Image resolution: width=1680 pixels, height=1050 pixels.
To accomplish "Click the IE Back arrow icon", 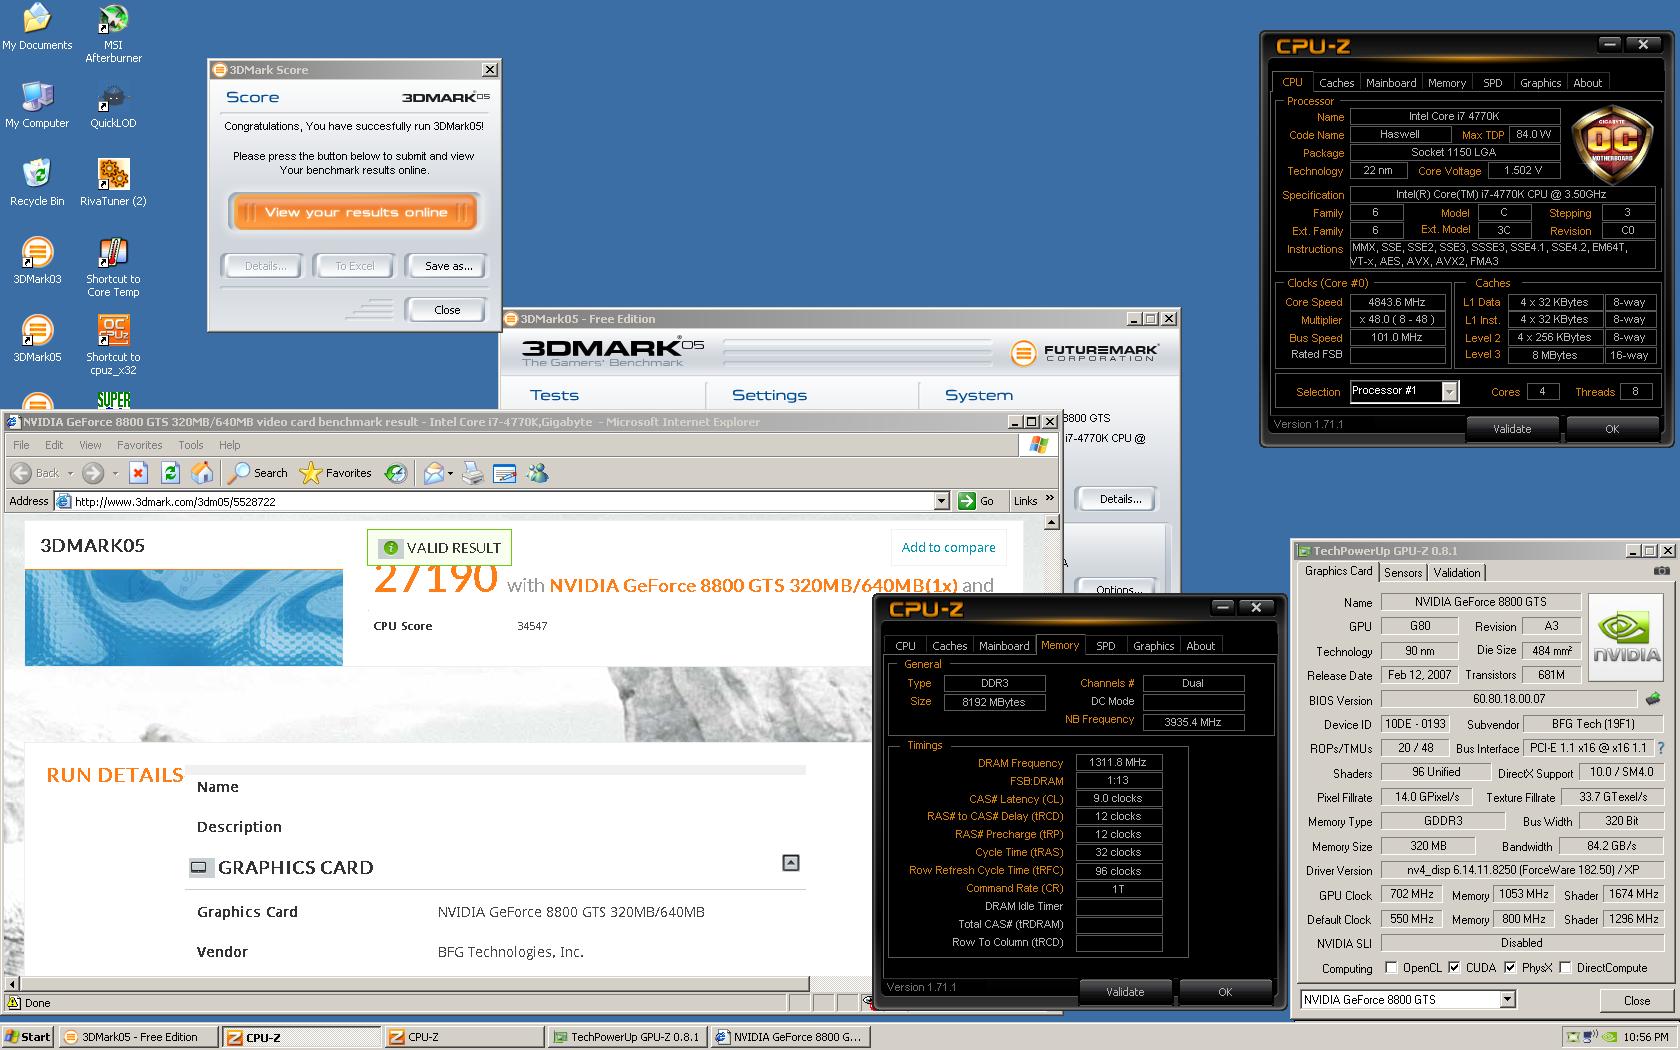I will (21, 473).
